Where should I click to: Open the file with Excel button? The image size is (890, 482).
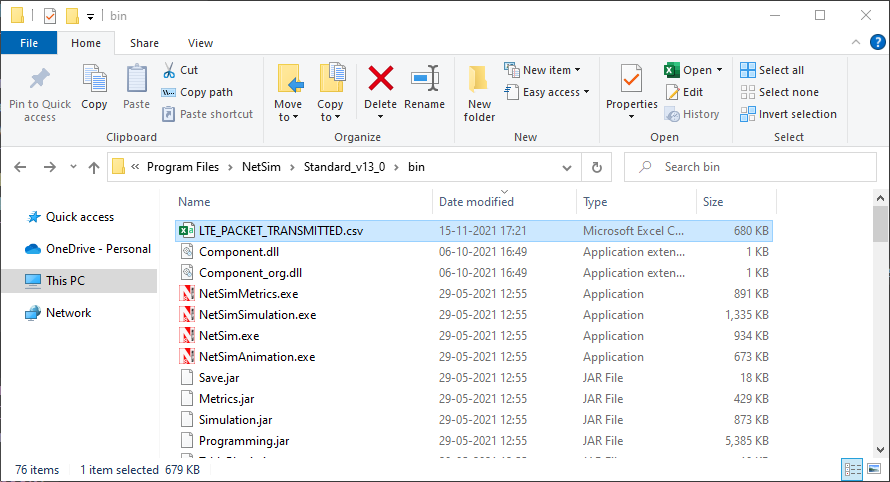pos(687,70)
